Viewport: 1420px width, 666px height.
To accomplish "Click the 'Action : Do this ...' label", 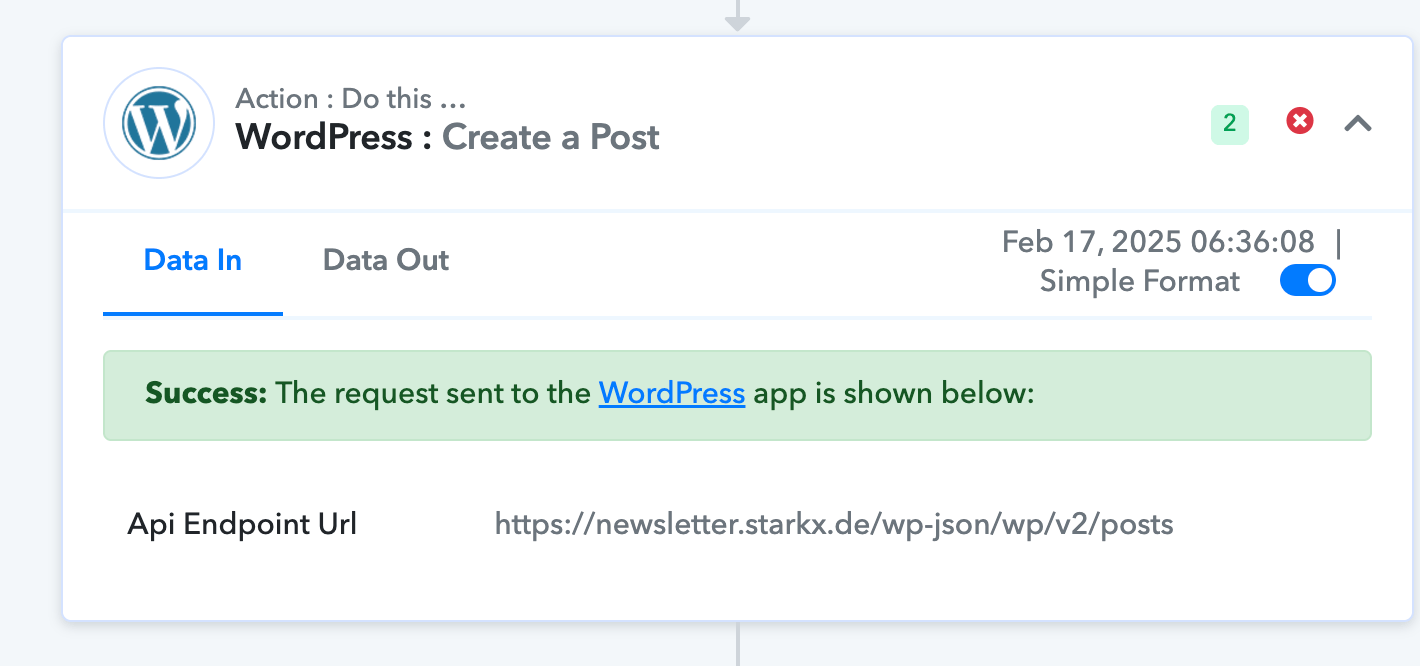I will click(351, 99).
